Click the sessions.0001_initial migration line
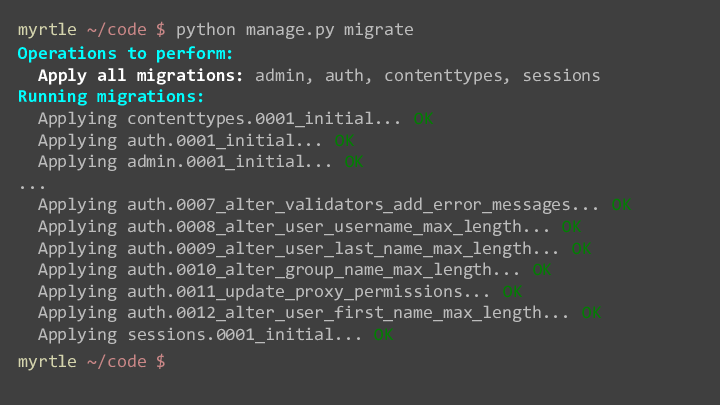This screenshot has width=720, height=405. coord(216,335)
